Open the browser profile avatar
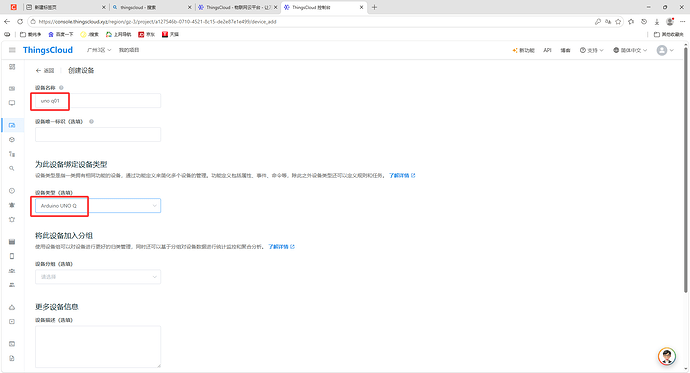The image size is (690, 373). (x=670, y=22)
